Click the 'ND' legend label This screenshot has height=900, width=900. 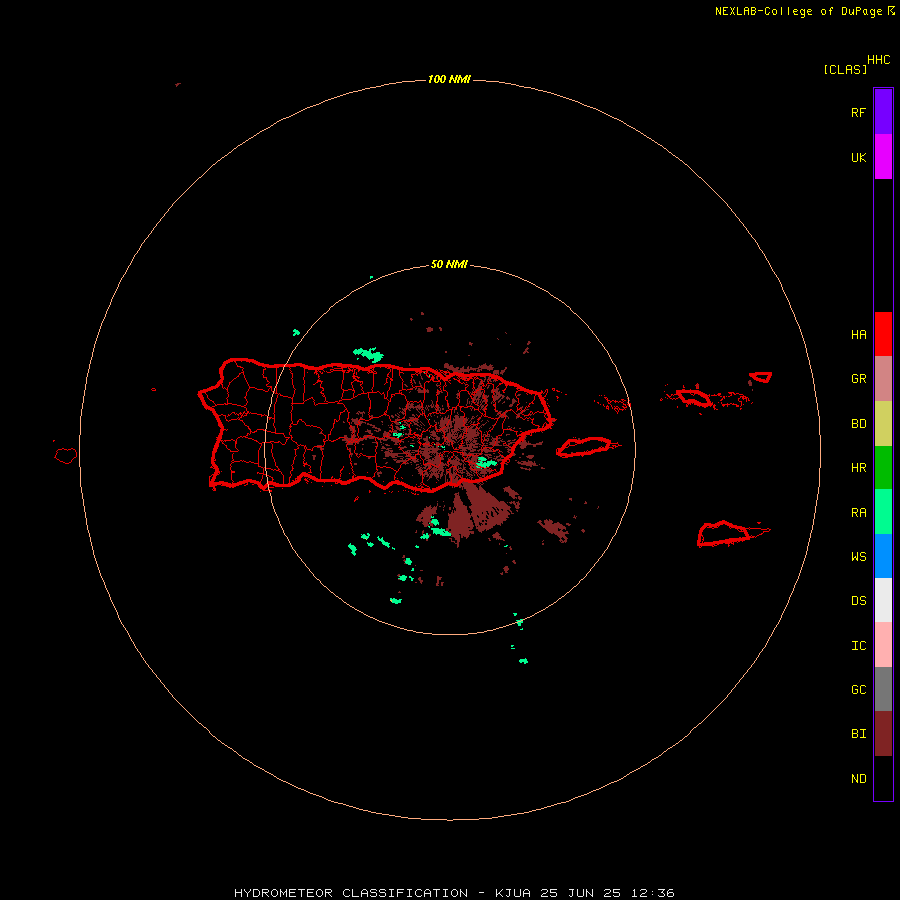858,779
